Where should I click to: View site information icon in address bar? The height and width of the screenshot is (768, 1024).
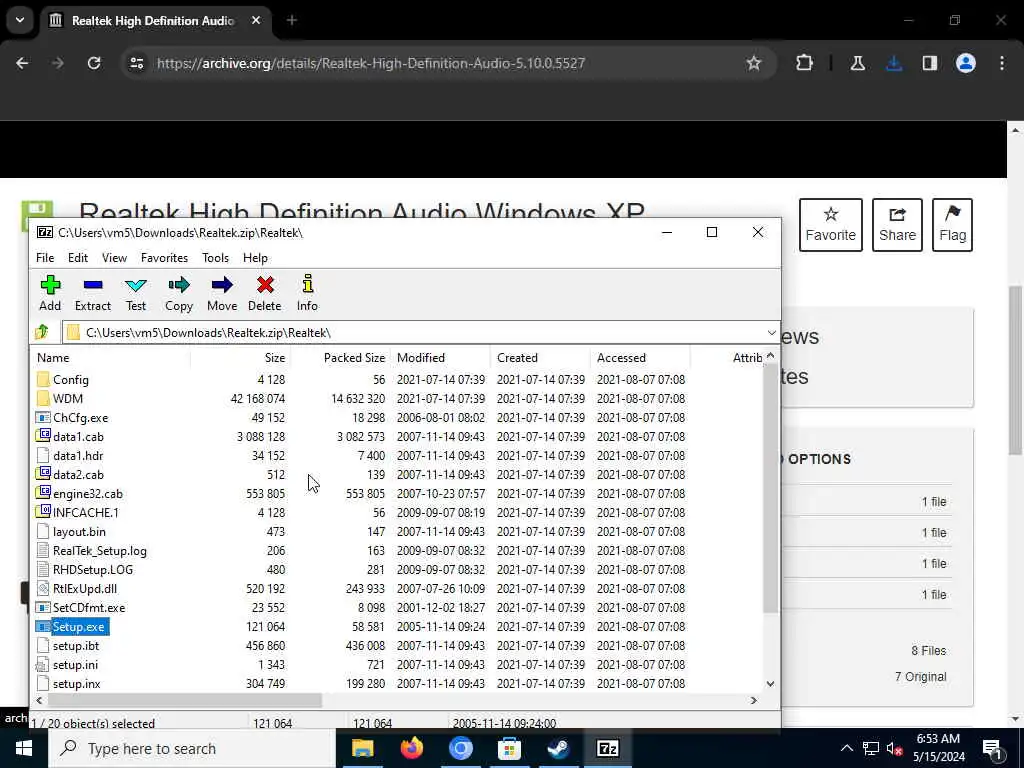(137, 63)
